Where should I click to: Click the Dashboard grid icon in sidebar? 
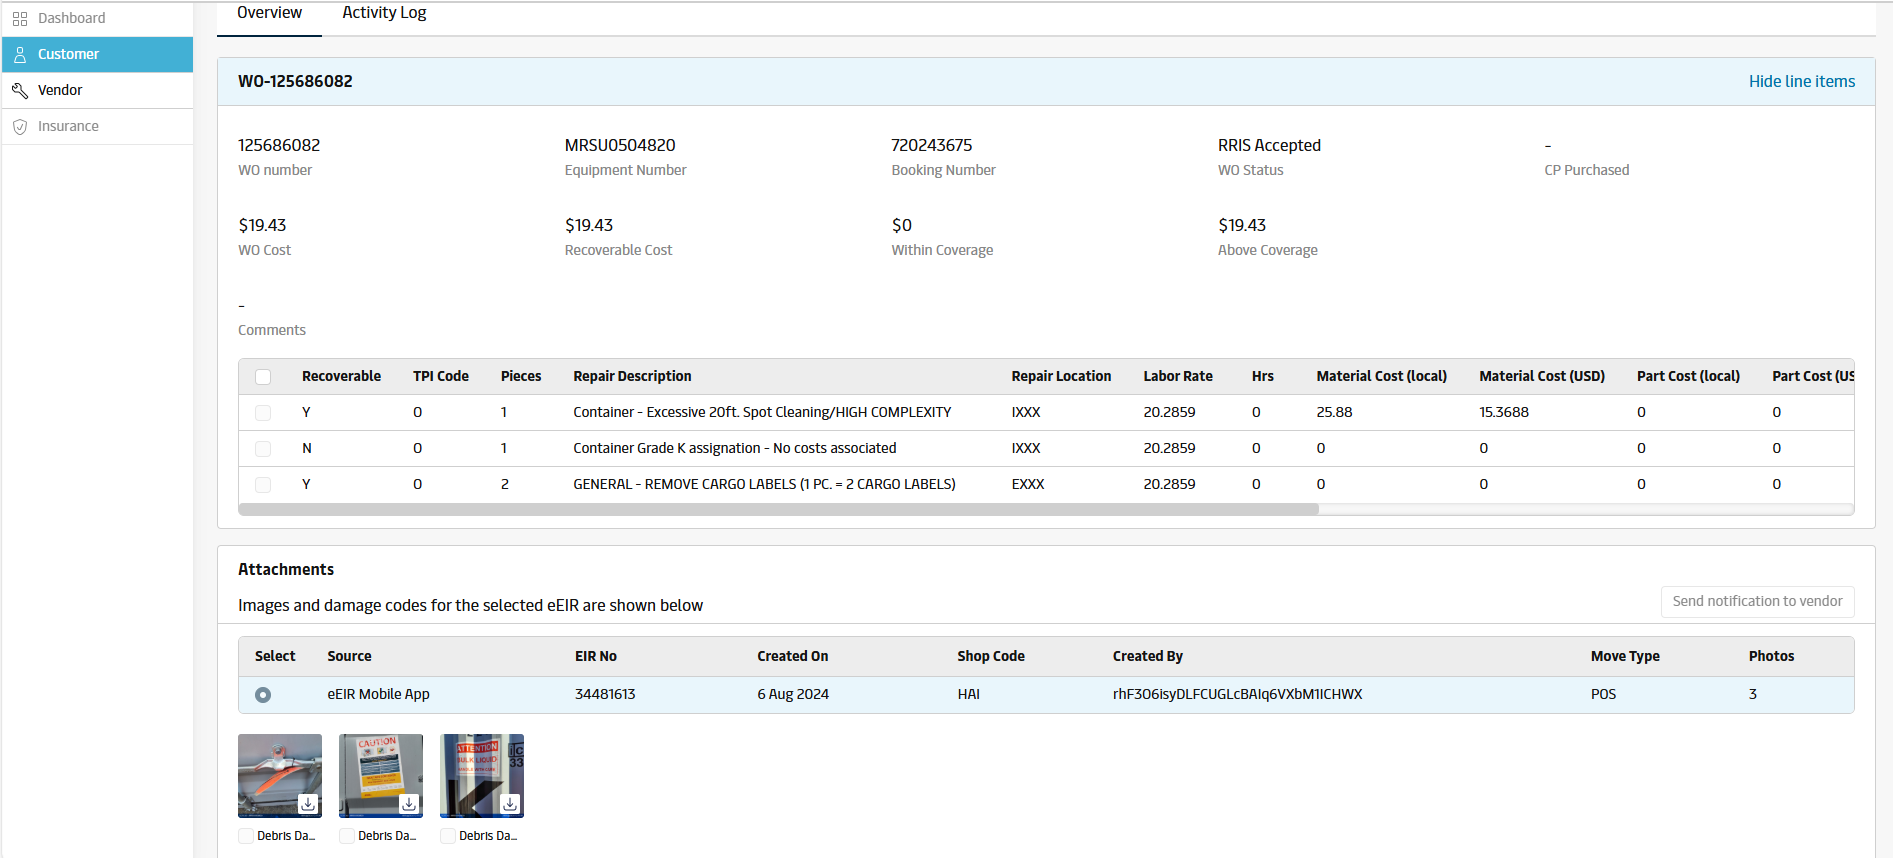tap(20, 19)
